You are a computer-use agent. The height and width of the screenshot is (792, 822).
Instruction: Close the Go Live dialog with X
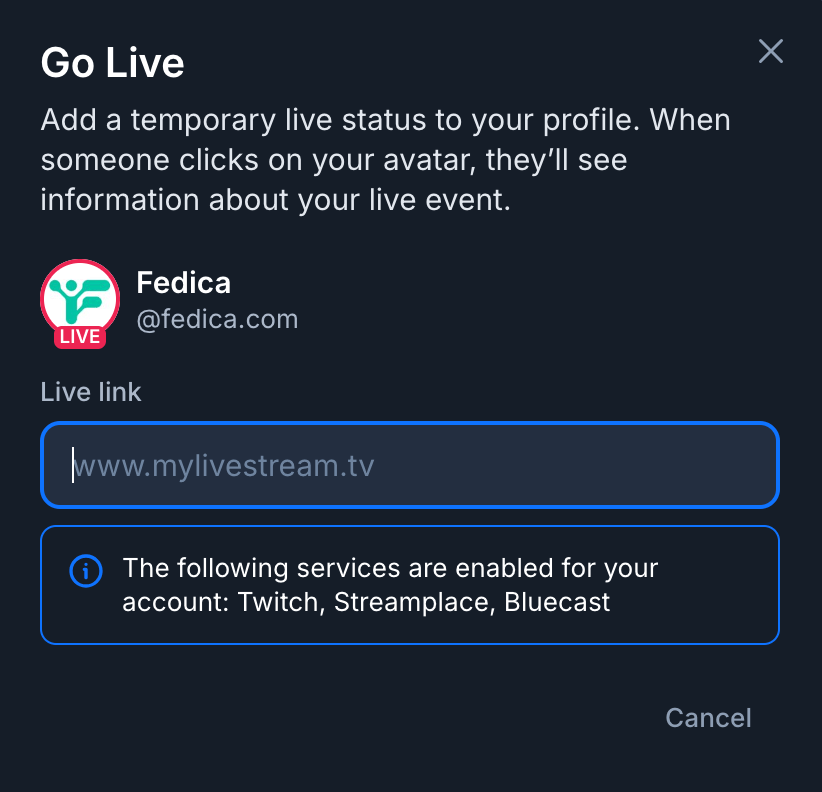click(x=770, y=52)
